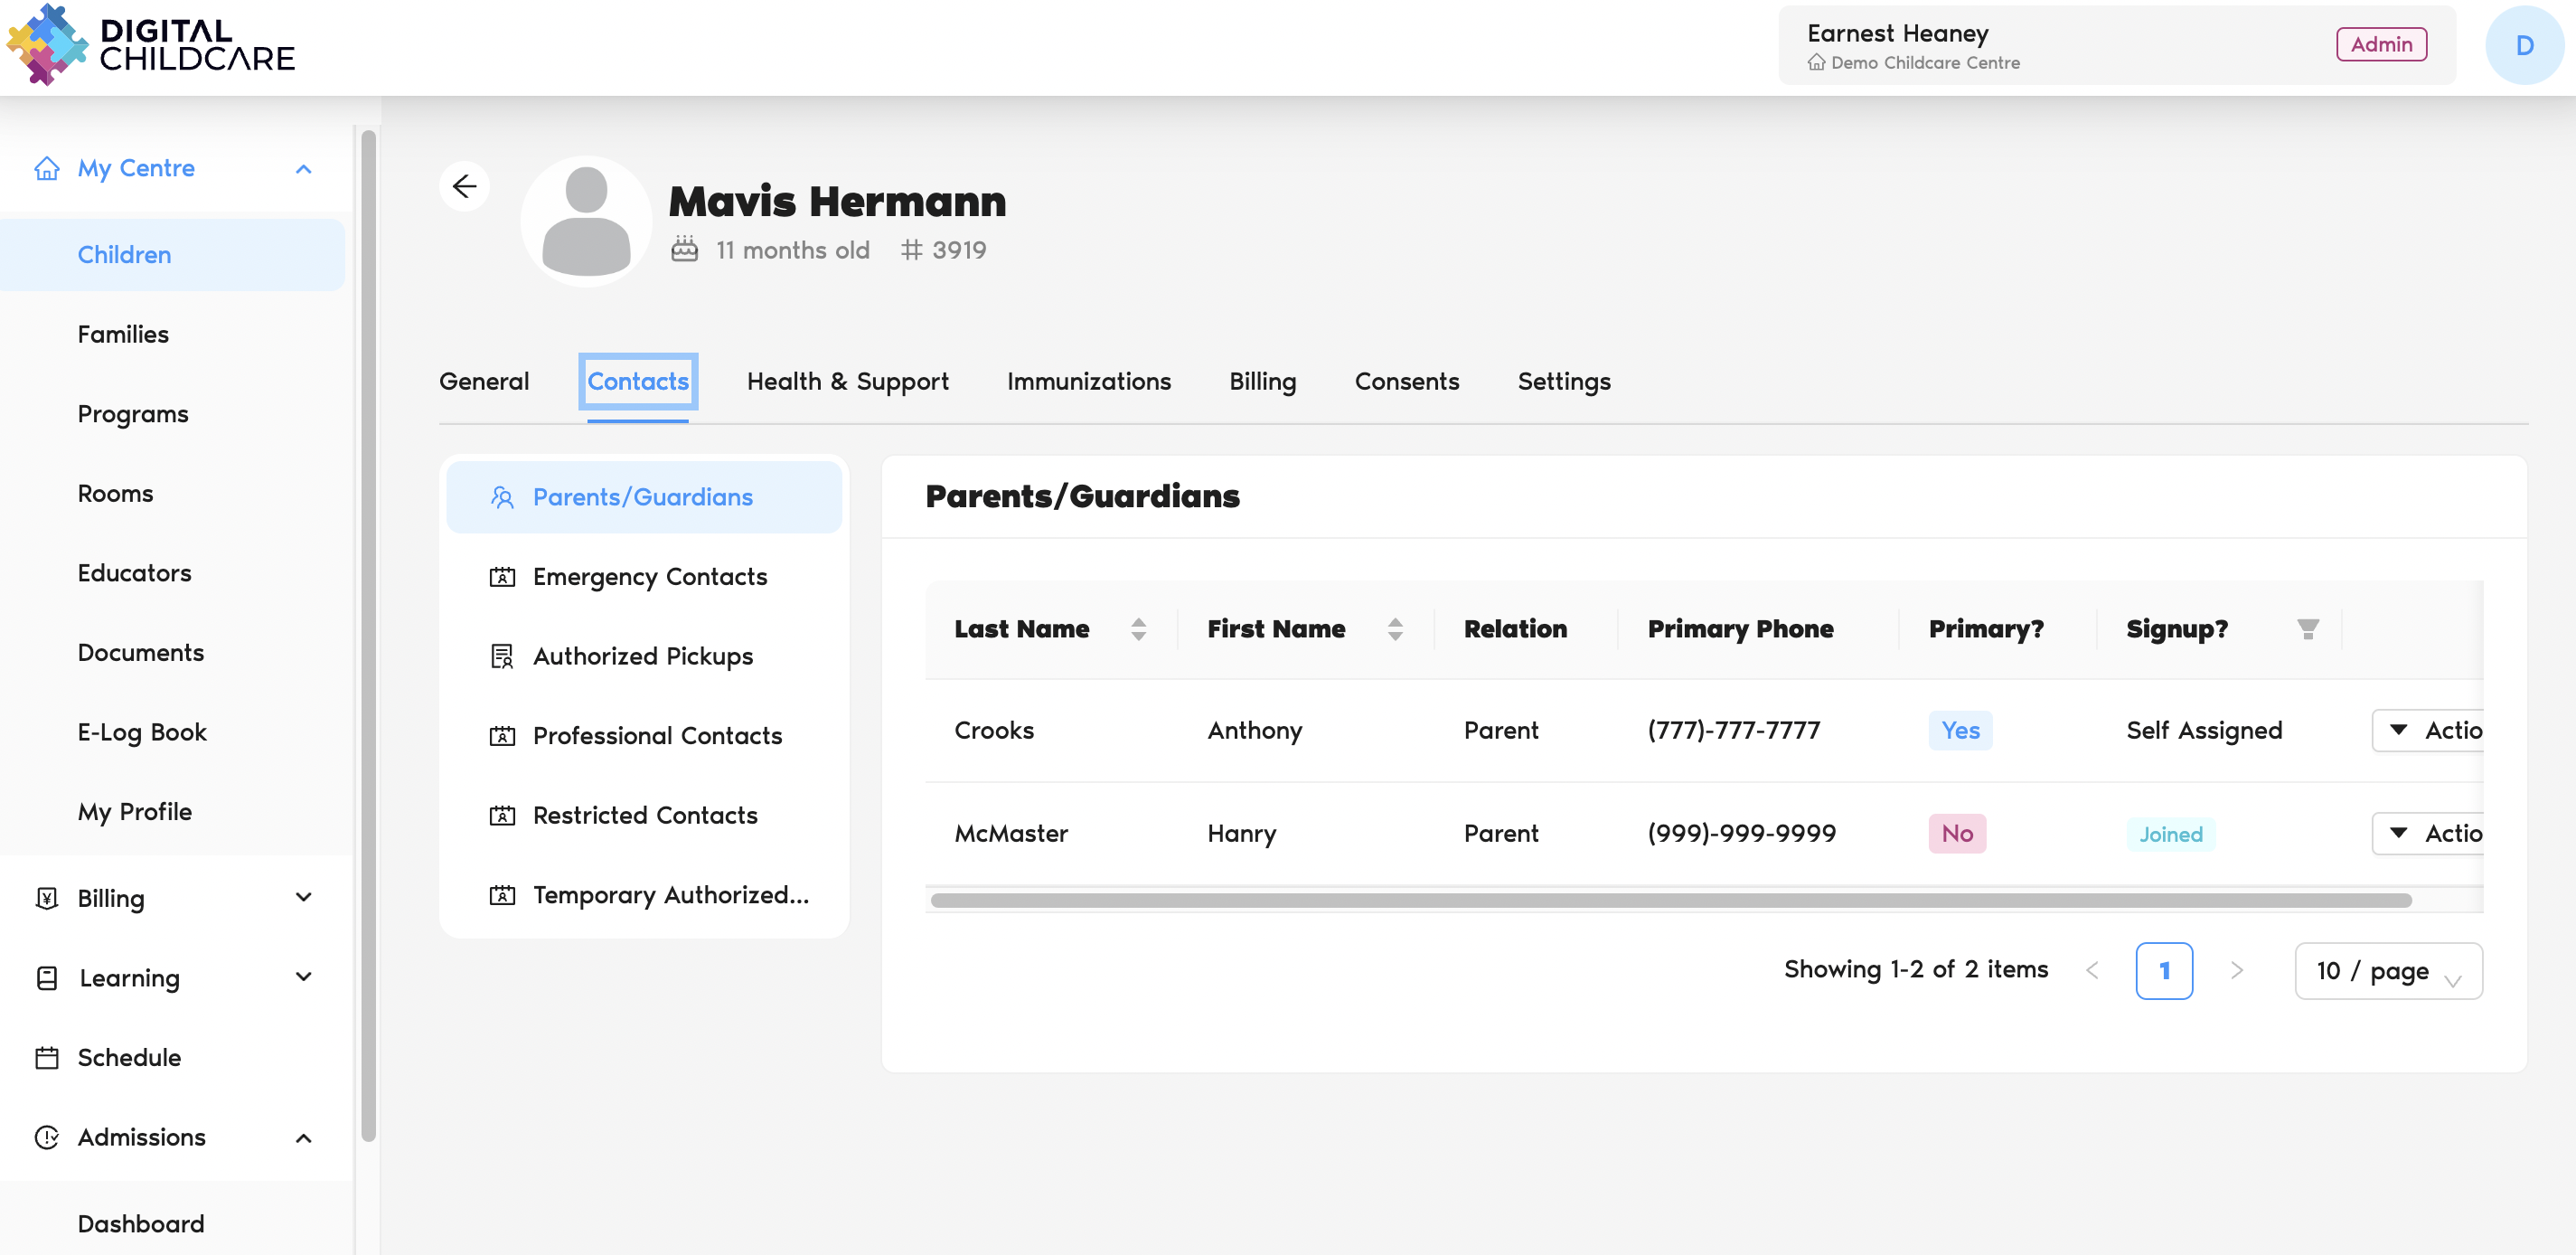The height and width of the screenshot is (1255, 2576).
Task: Click the back arrow button
Action: (x=464, y=187)
